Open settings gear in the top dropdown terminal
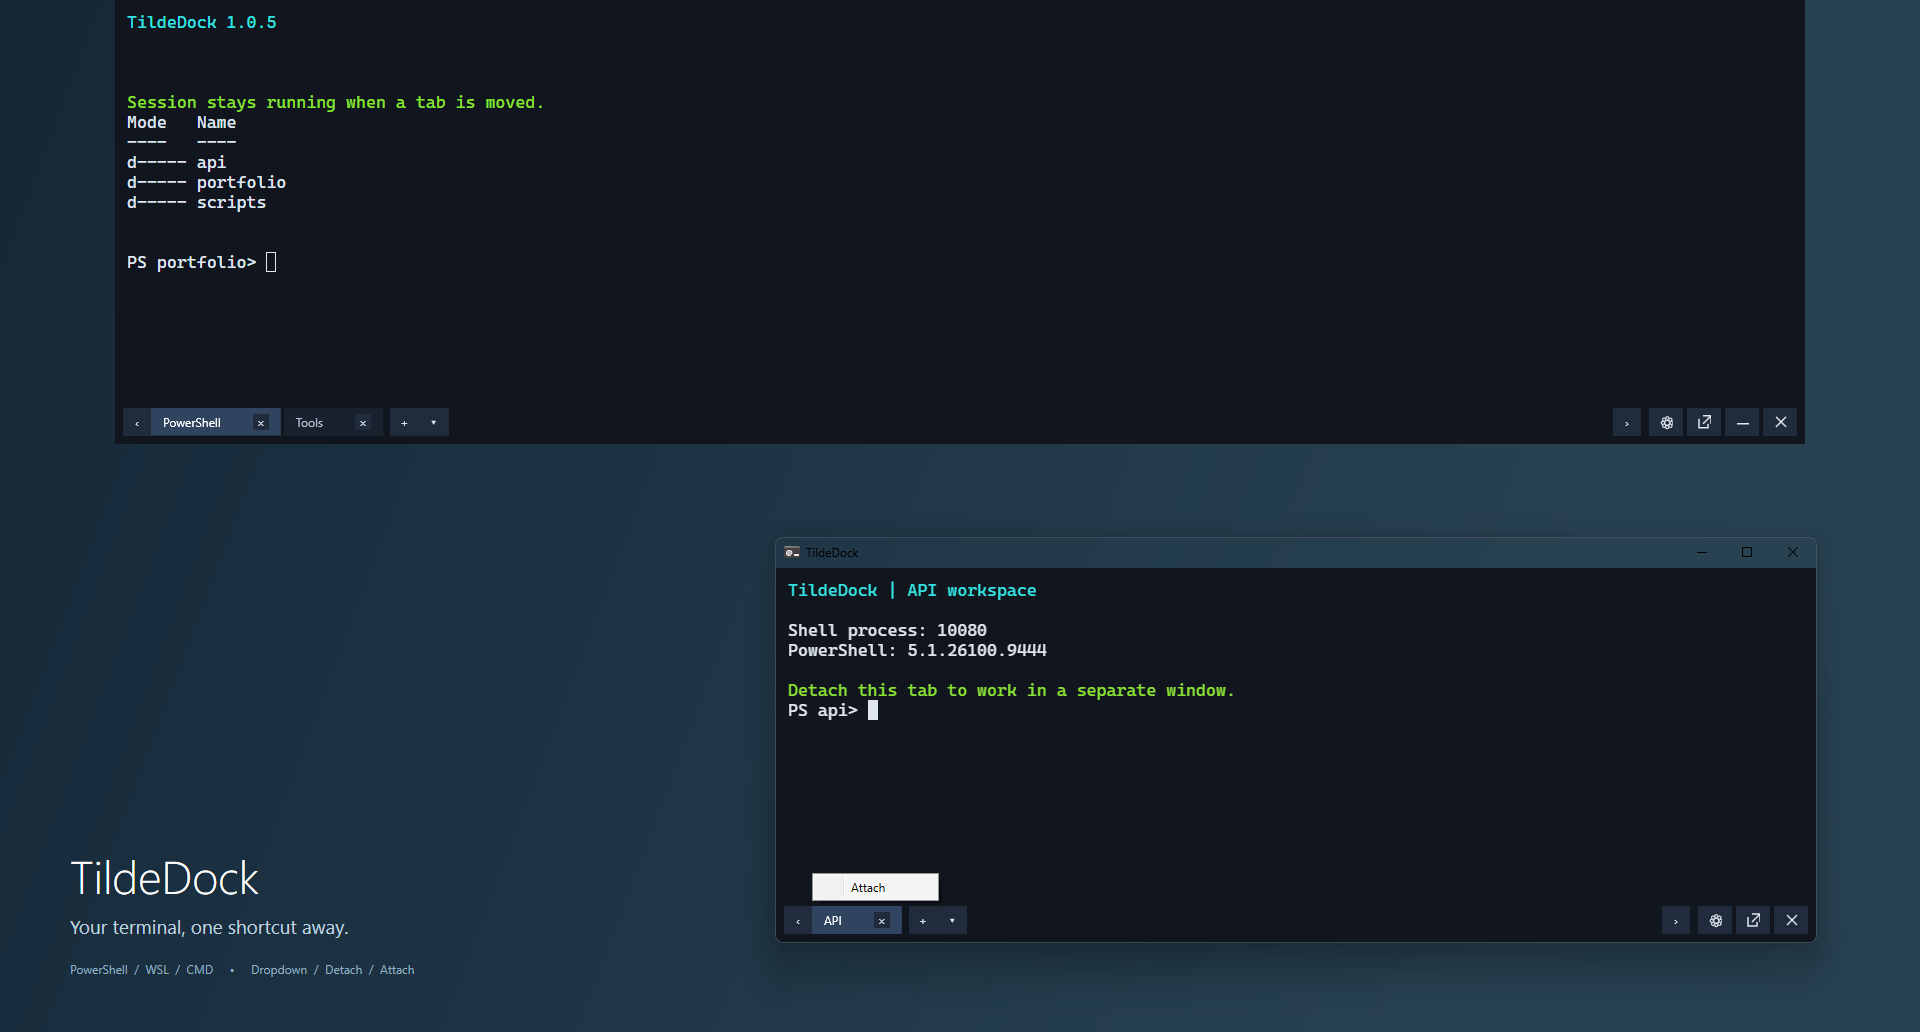1920x1032 pixels. pos(1666,423)
